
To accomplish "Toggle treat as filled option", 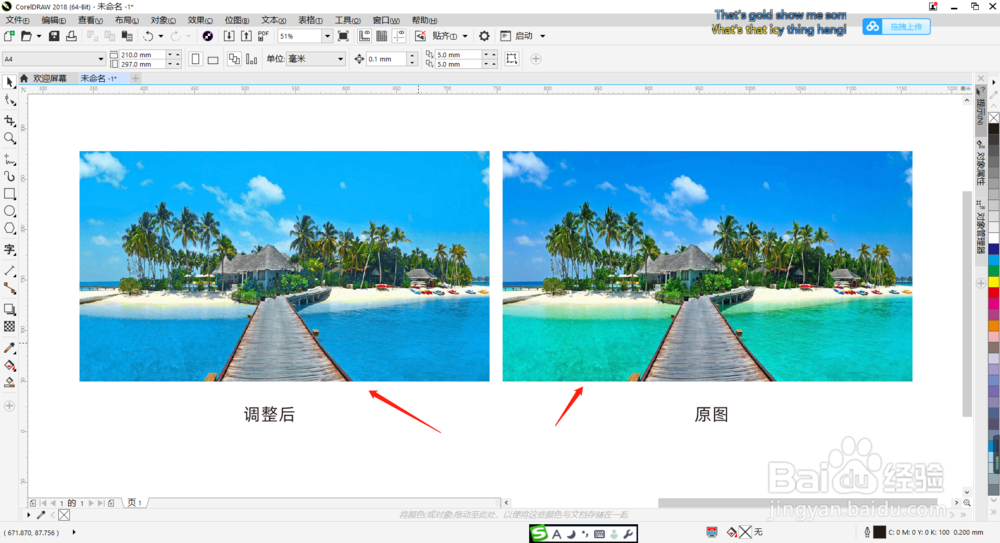I will 511,59.
